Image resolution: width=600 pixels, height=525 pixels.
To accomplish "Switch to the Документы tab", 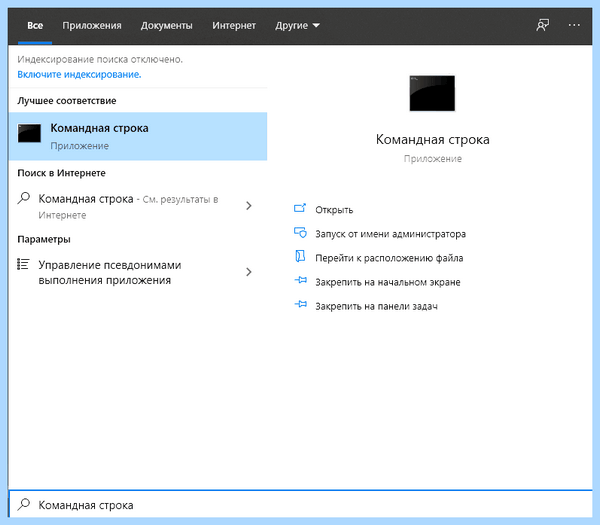I will 166,26.
